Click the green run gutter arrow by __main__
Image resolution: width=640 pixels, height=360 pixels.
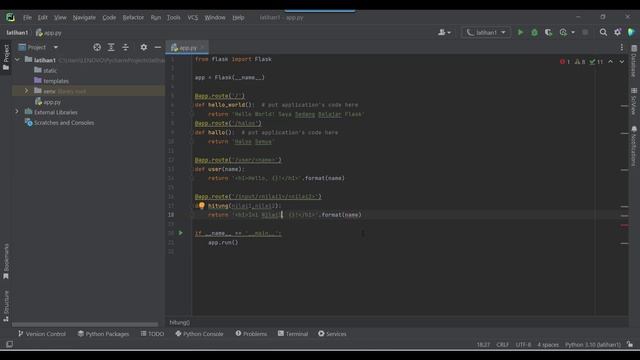(180, 233)
